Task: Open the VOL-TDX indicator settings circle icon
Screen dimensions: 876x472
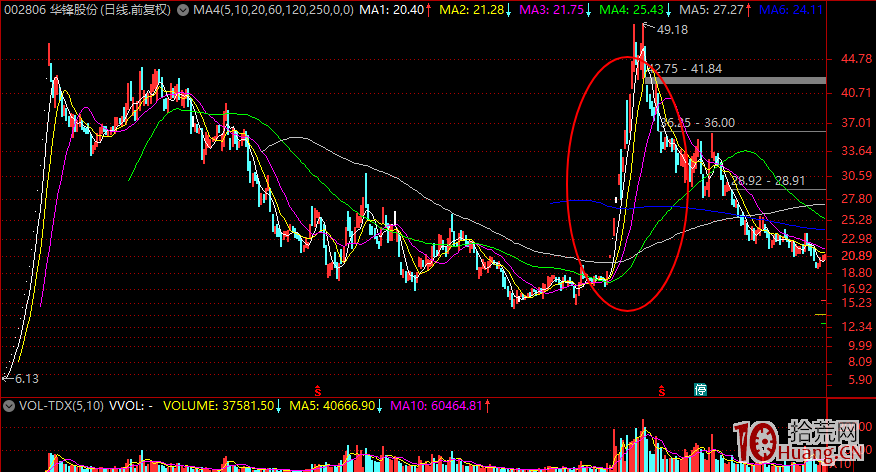Action: tap(8, 406)
